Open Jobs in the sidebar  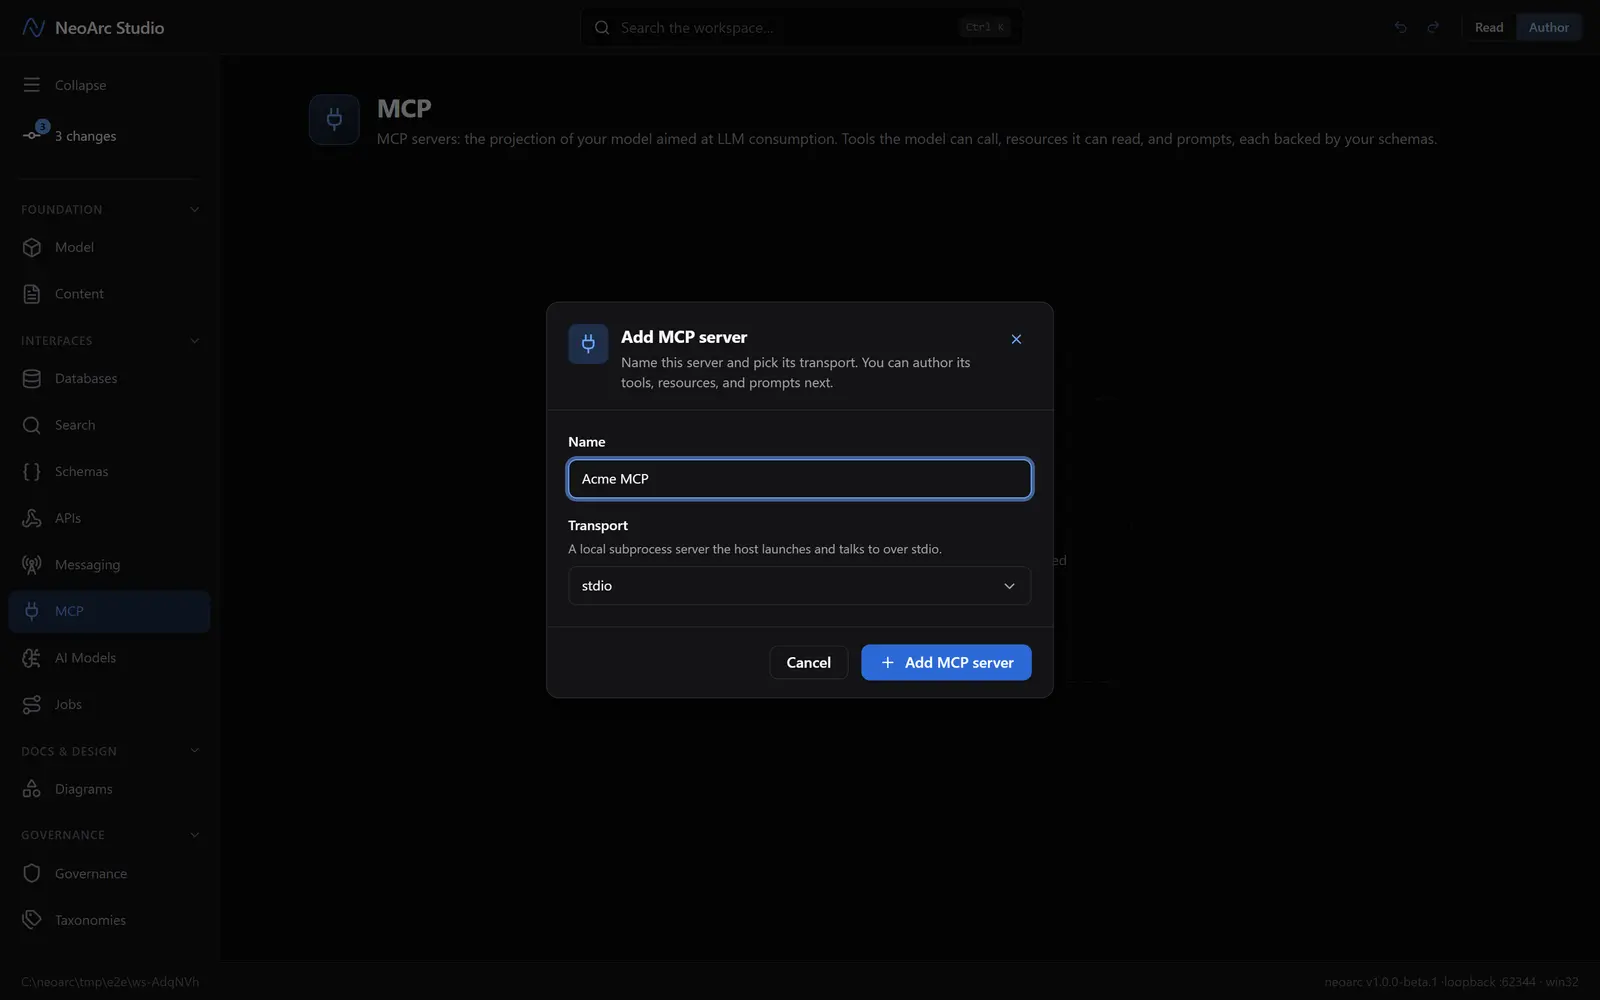(x=109, y=704)
